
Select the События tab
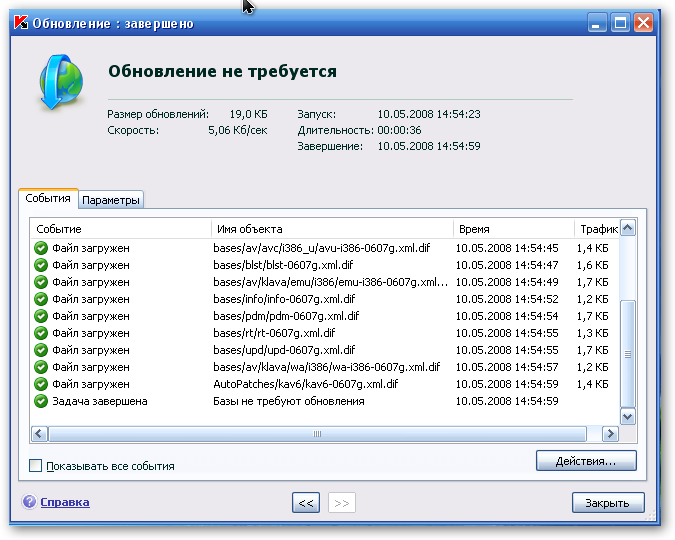pos(48,199)
